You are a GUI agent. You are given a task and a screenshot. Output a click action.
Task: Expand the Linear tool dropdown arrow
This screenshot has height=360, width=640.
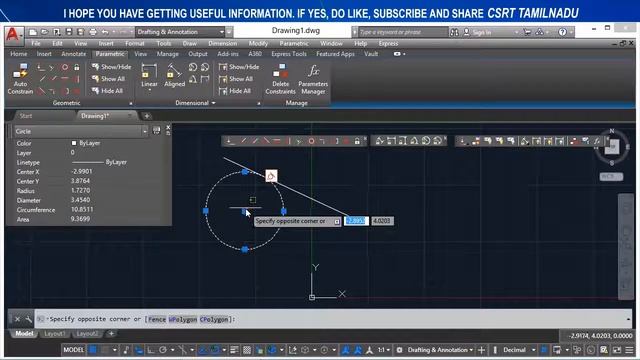pos(149,90)
